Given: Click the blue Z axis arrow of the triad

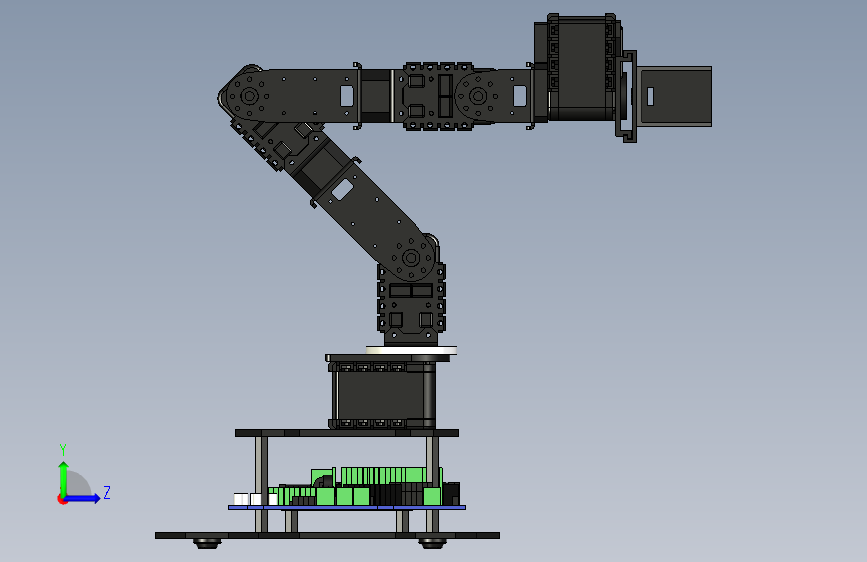Looking at the screenshot, I should [x=83, y=498].
